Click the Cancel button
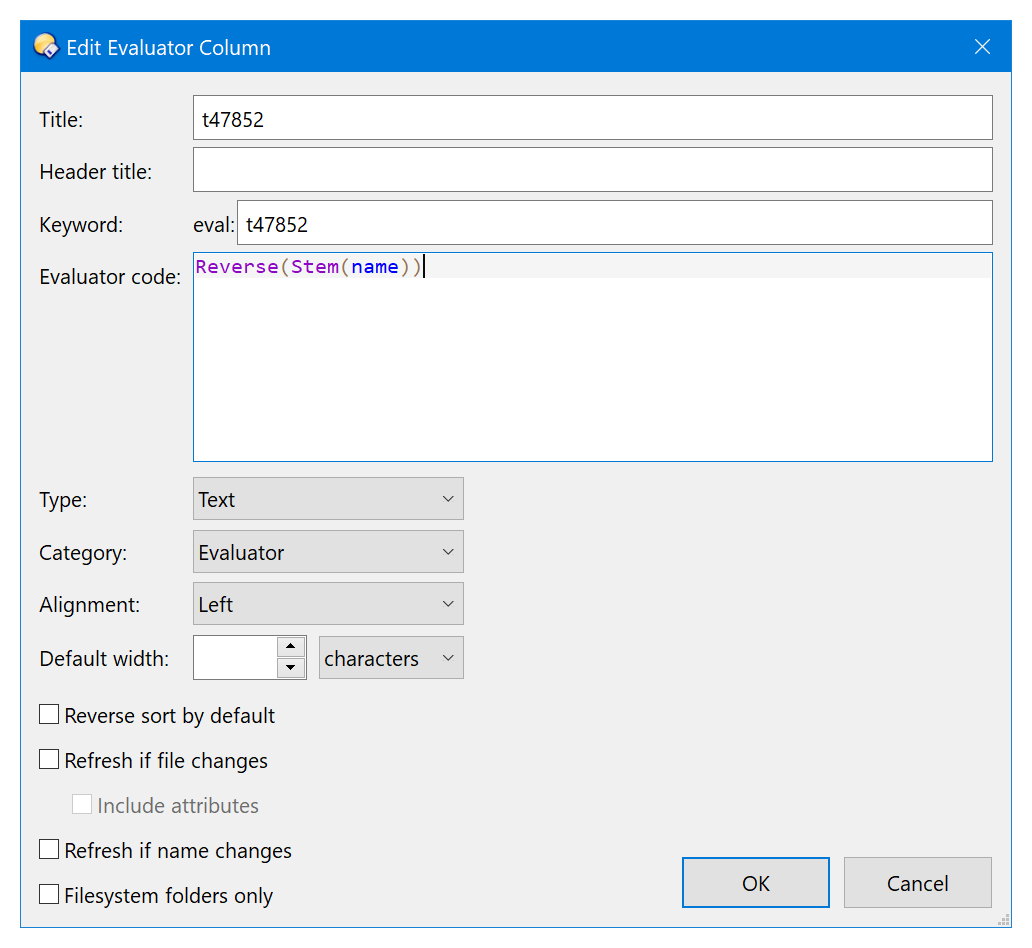The height and width of the screenshot is (948, 1032). 917,883
